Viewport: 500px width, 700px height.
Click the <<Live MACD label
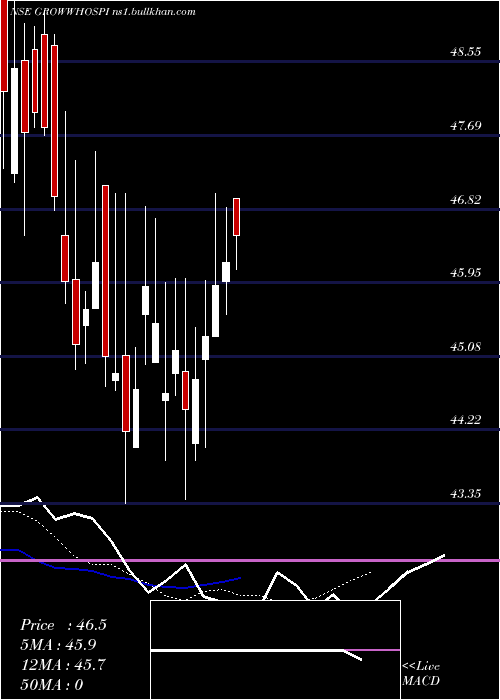click(421, 674)
